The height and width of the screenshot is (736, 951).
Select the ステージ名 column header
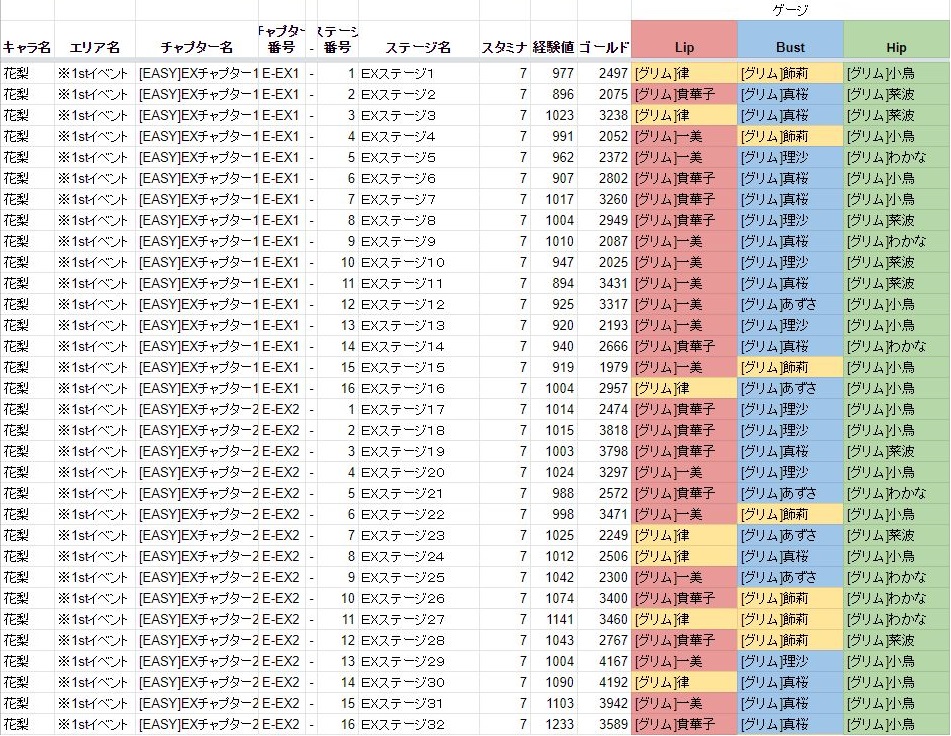tap(418, 47)
